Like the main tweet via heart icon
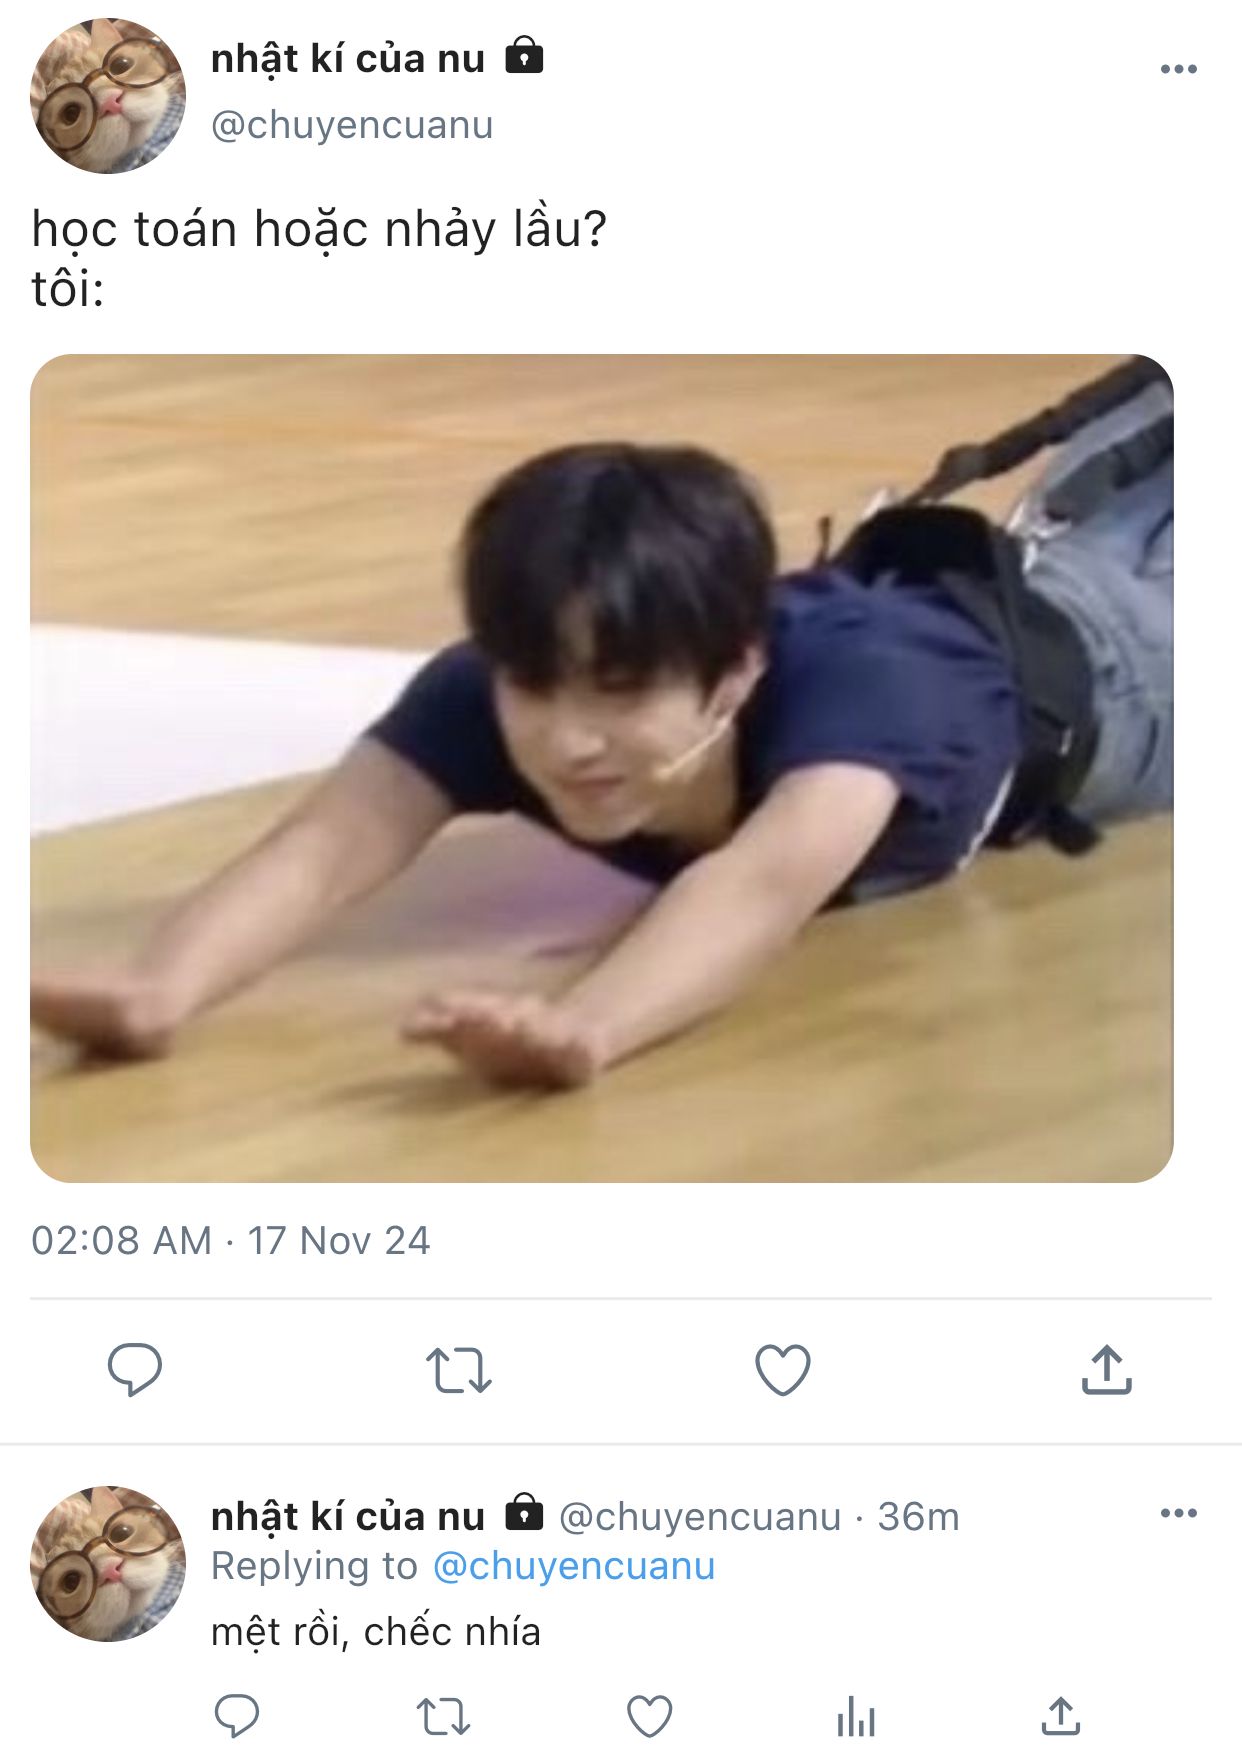 pyautogui.click(x=783, y=1370)
